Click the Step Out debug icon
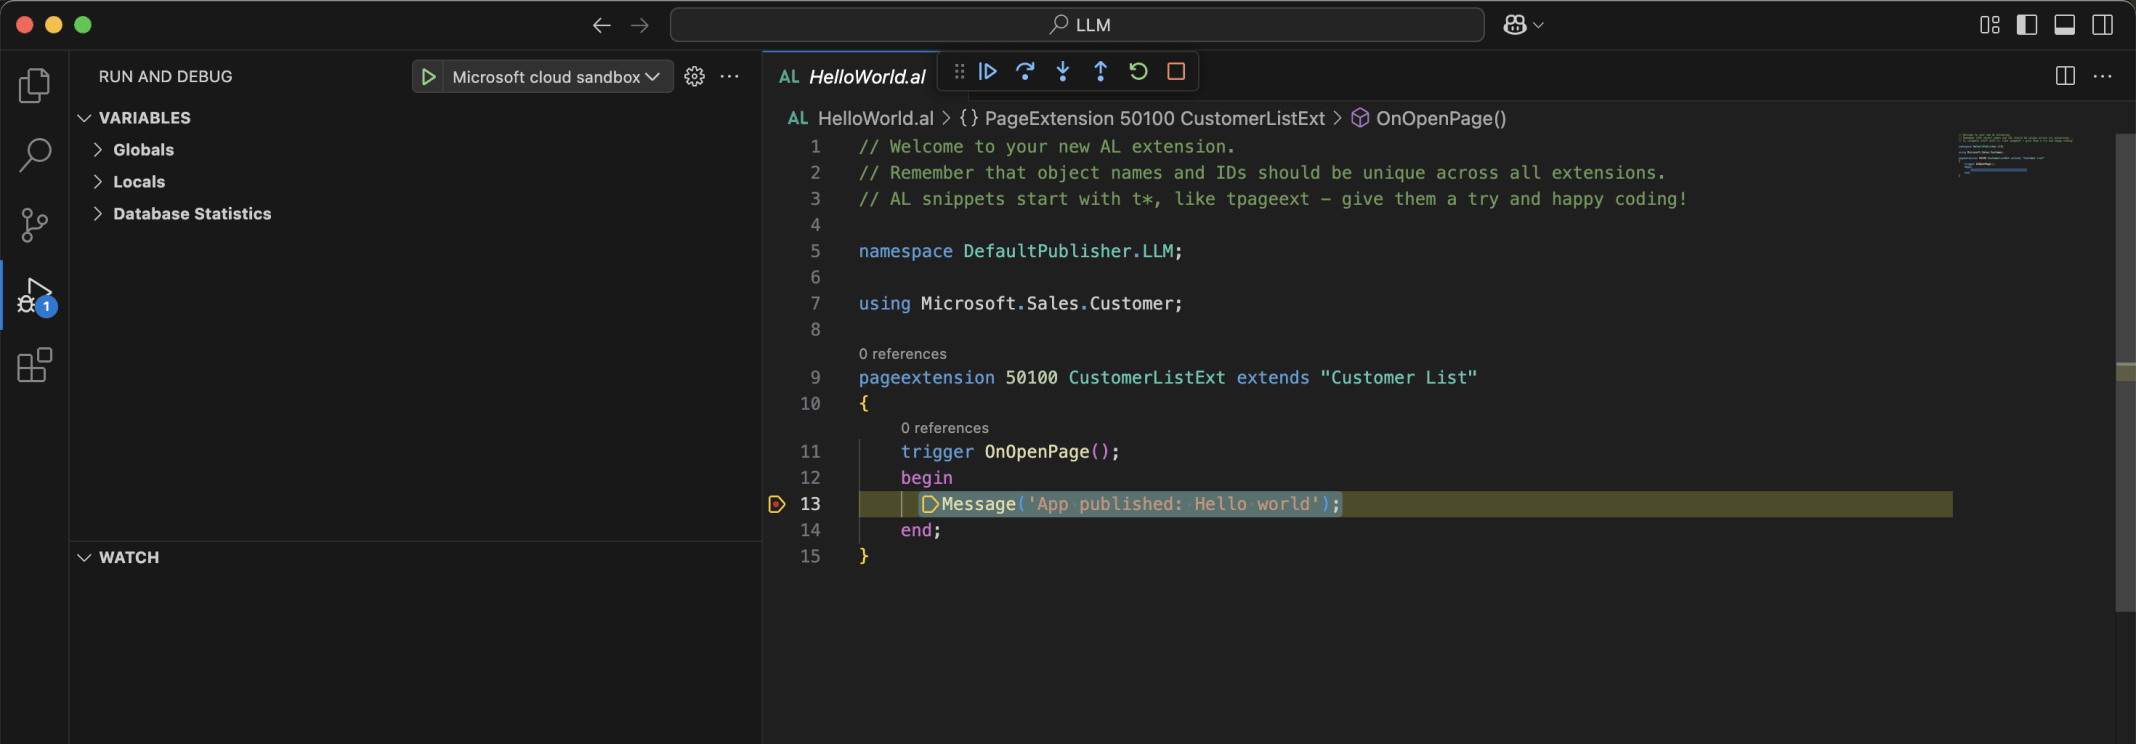This screenshot has height=744, width=2136. (x=1100, y=72)
